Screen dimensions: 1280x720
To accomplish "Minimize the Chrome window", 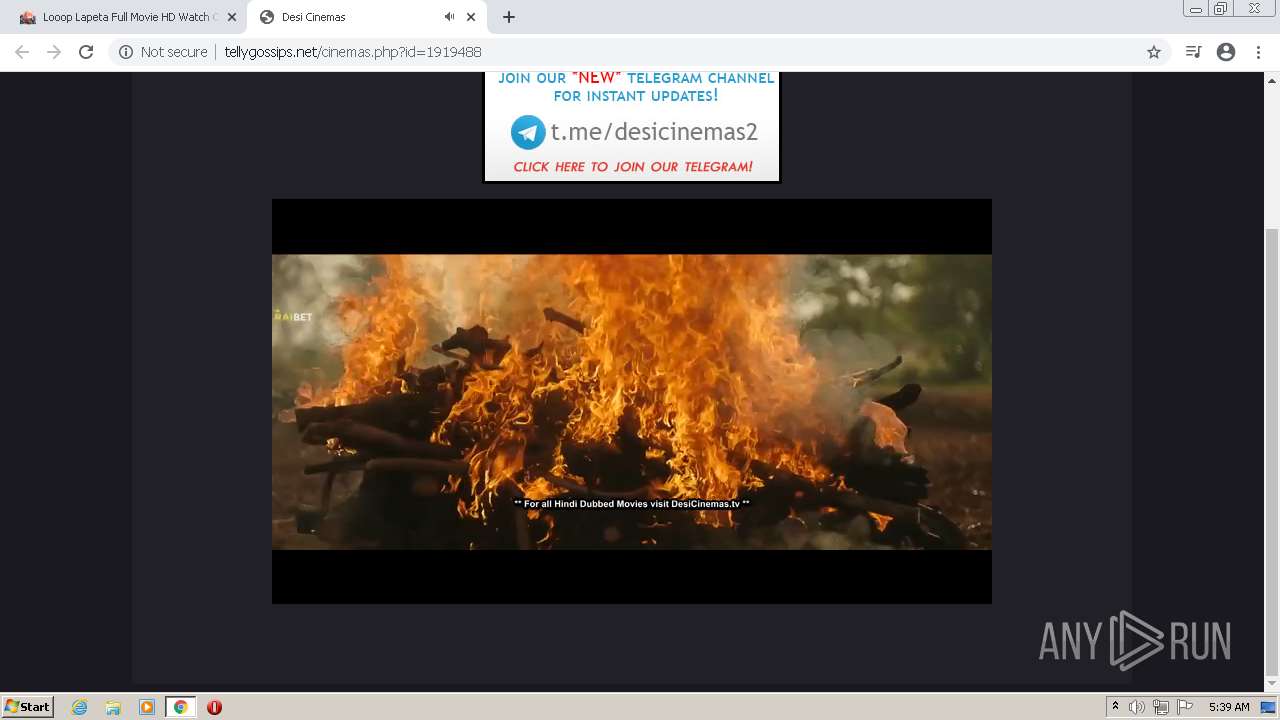I will coord(1195,8).
